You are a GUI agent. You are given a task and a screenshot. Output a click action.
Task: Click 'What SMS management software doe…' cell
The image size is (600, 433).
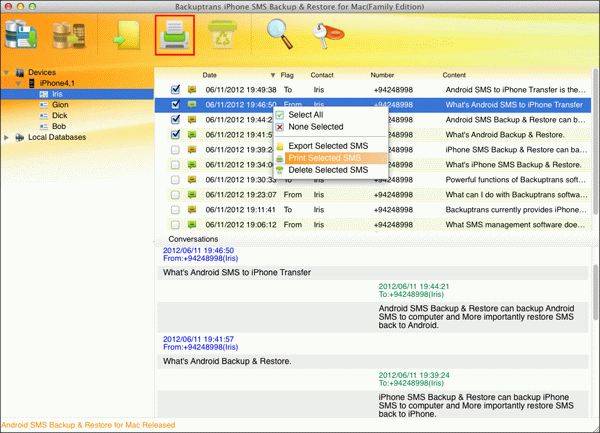tap(515, 225)
